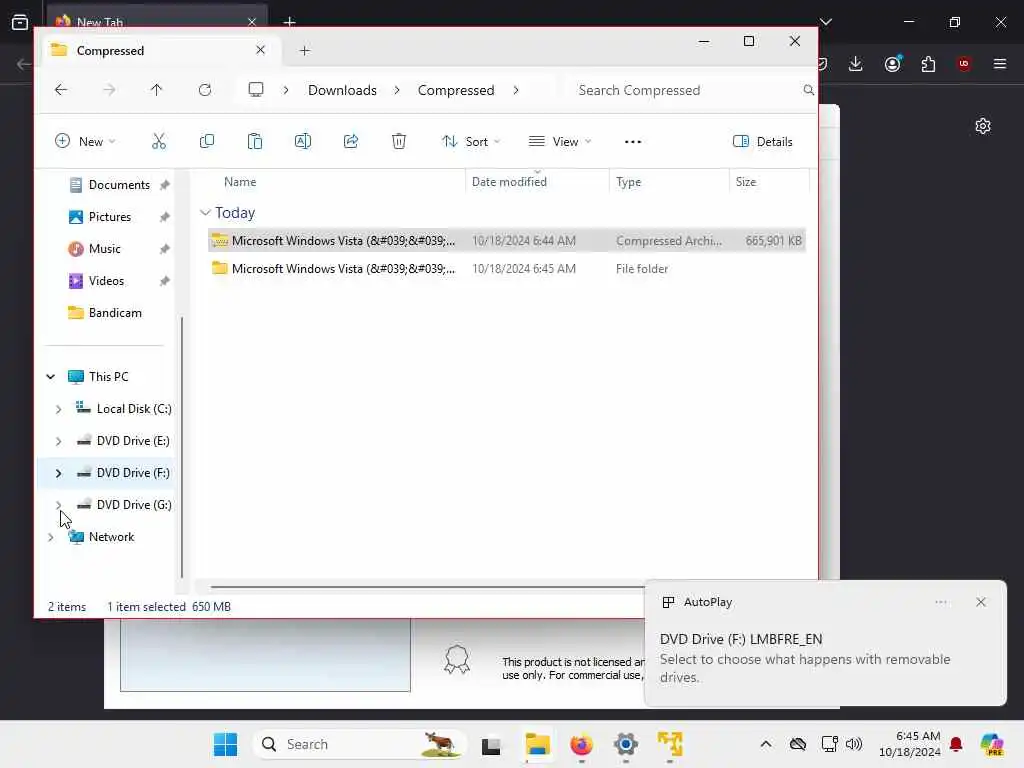Click the PC icon in address bar

coord(256,89)
